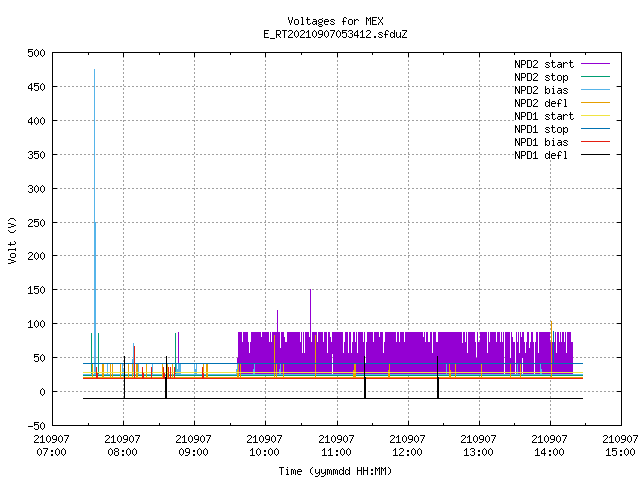The width and height of the screenshot is (640, 480).
Task: Click the orange NPD2 defl legend line
Action: (x=595, y=103)
